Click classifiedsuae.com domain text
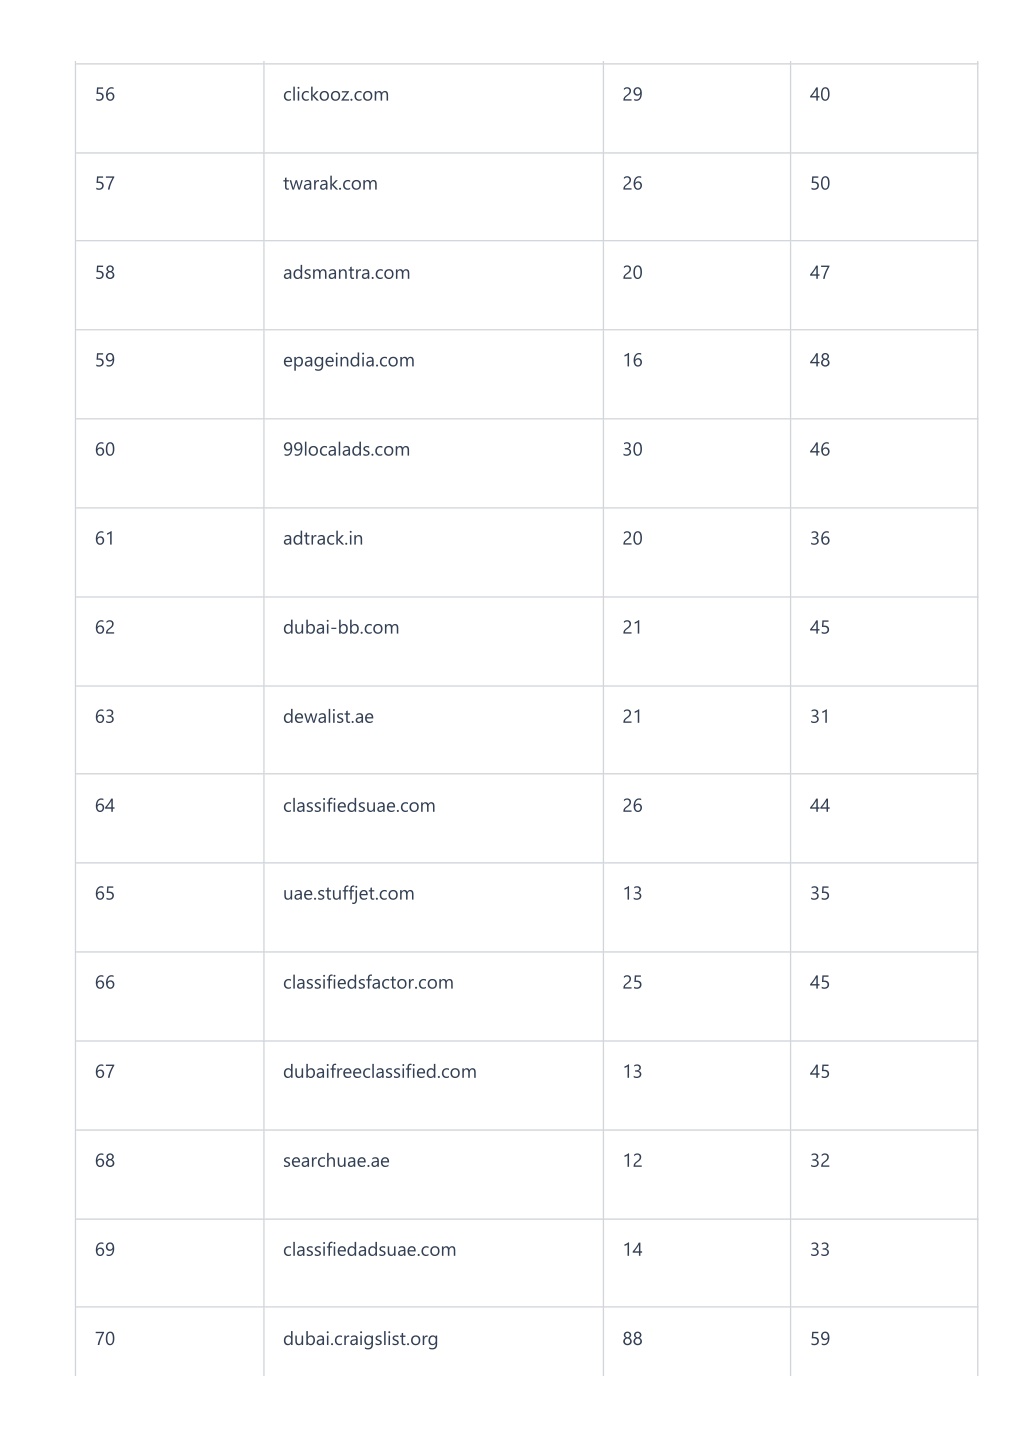Screen dimensions: 1024x1449 pos(359,806)
